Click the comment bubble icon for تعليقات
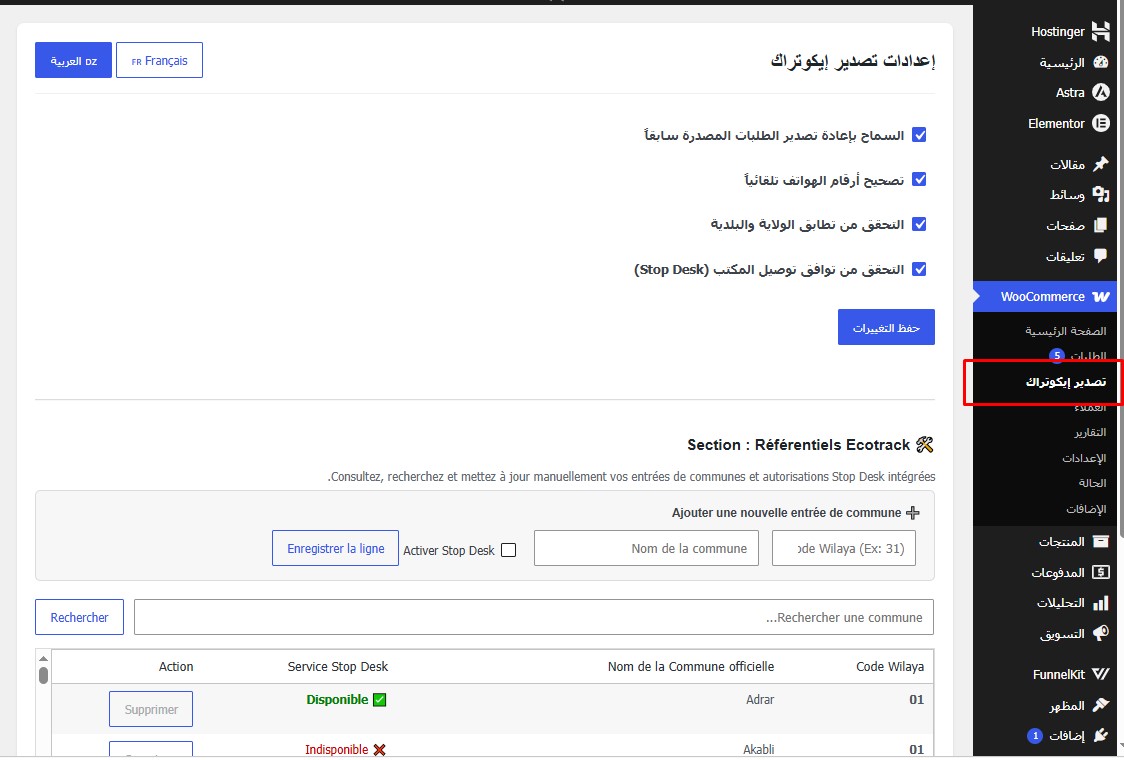The image size is (1124, 760). click(x=1100, y=255)
